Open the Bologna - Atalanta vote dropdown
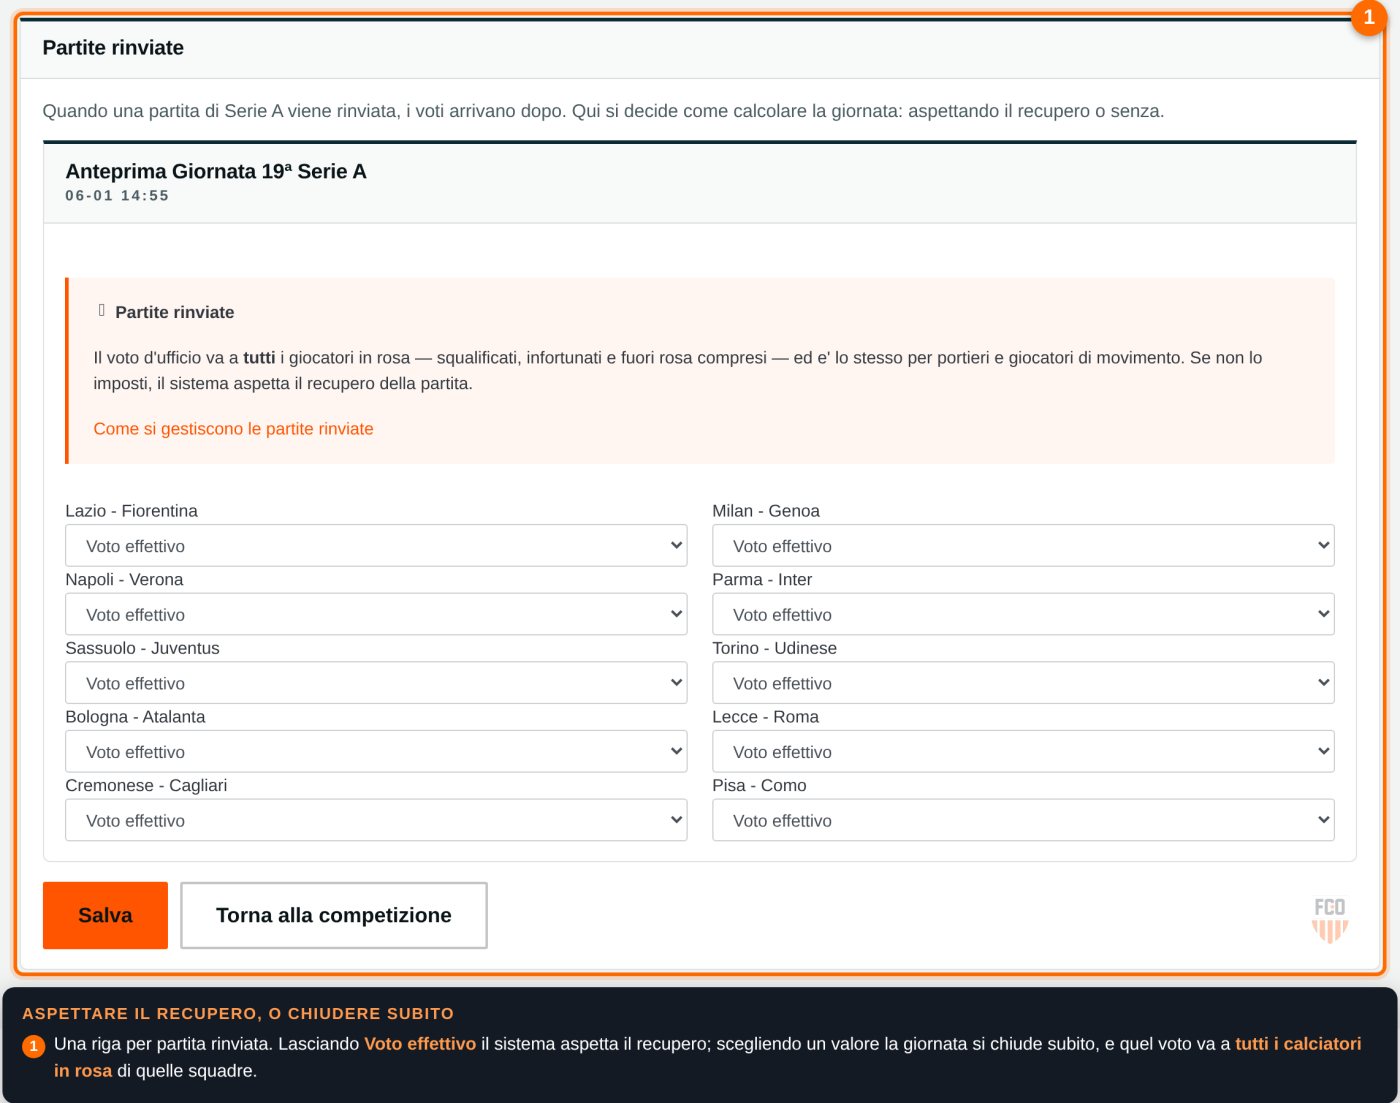The width and height of the screenshot is (1400, 1103). coord(376,752)
